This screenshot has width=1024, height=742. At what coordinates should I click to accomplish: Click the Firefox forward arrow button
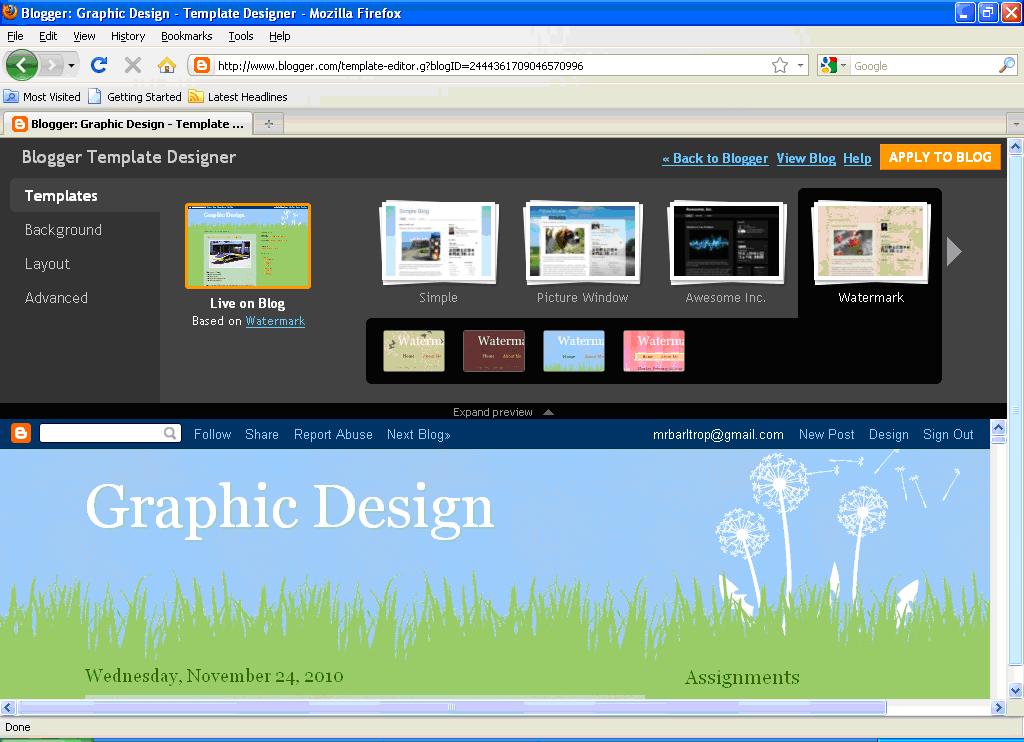[x=52, y=65]
